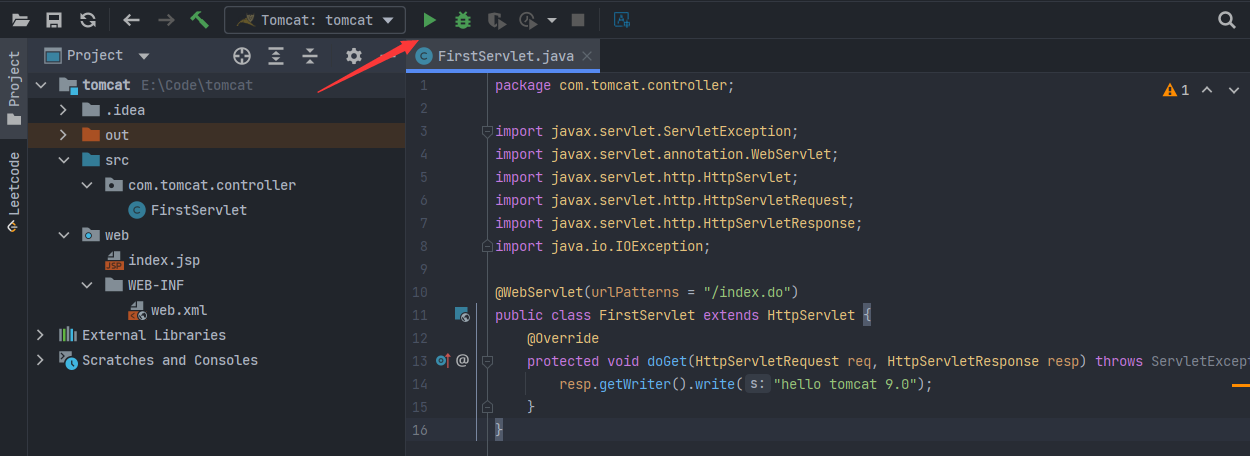Navigate forward with the right arrow

coord(166,19)
